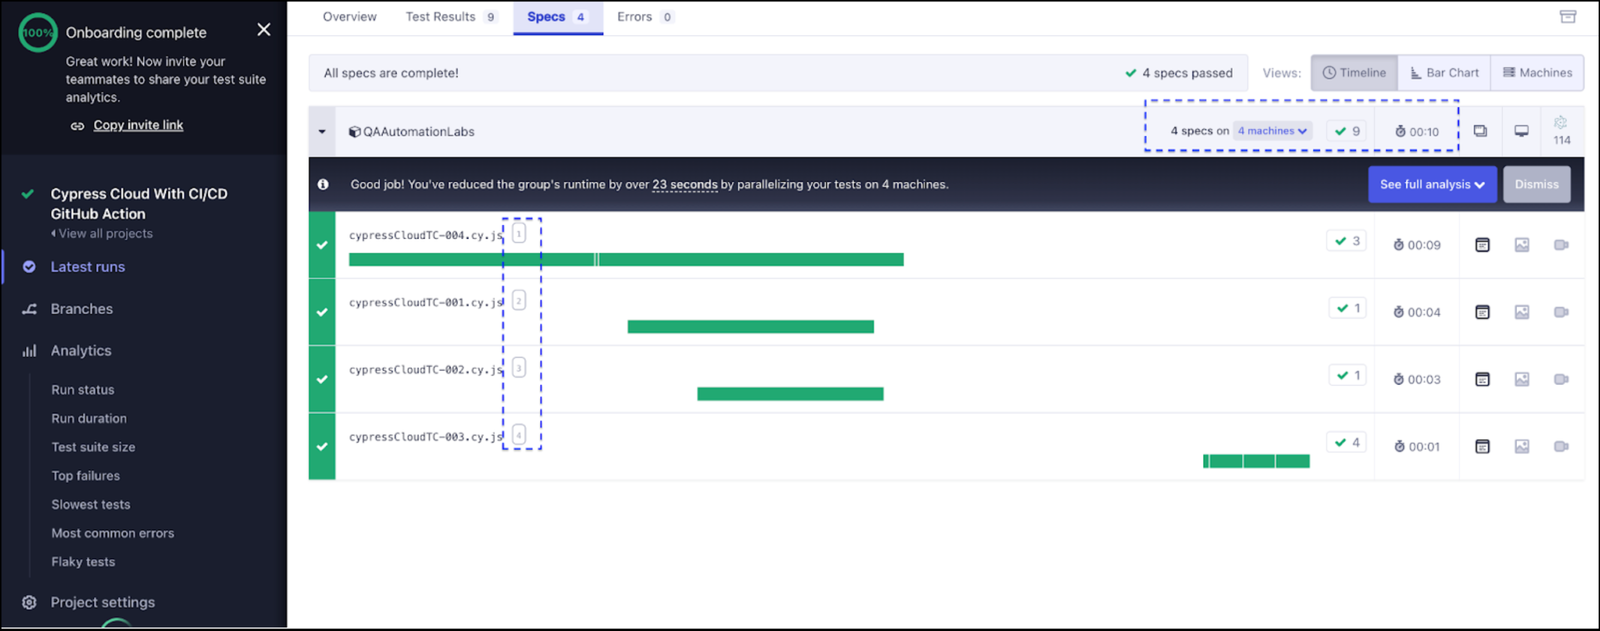
Task: Click the green timeline bar for cypressCloudTC-001
Action: point(750,327)
